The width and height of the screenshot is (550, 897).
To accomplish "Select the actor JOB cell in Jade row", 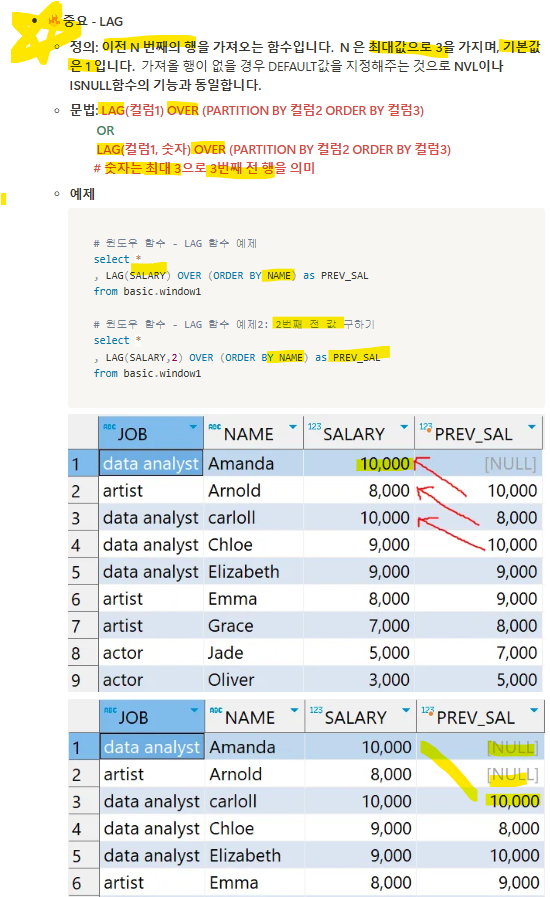I will pyautogui.click(x=151, y=653).
